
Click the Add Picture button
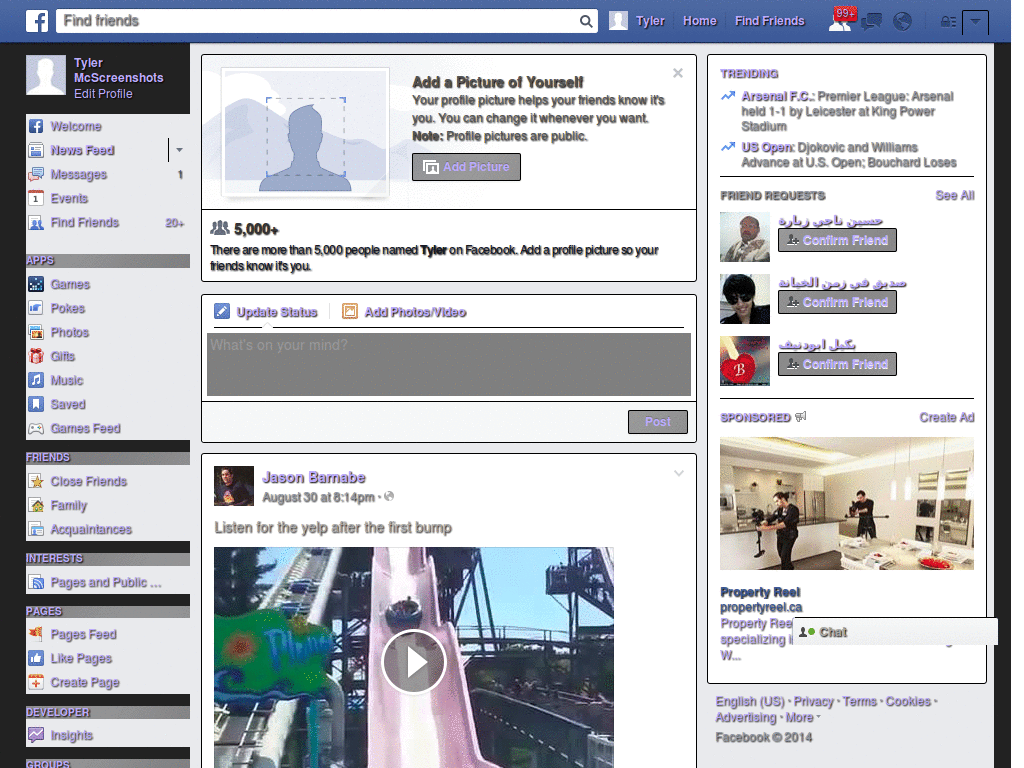click(x=466, y=167)
